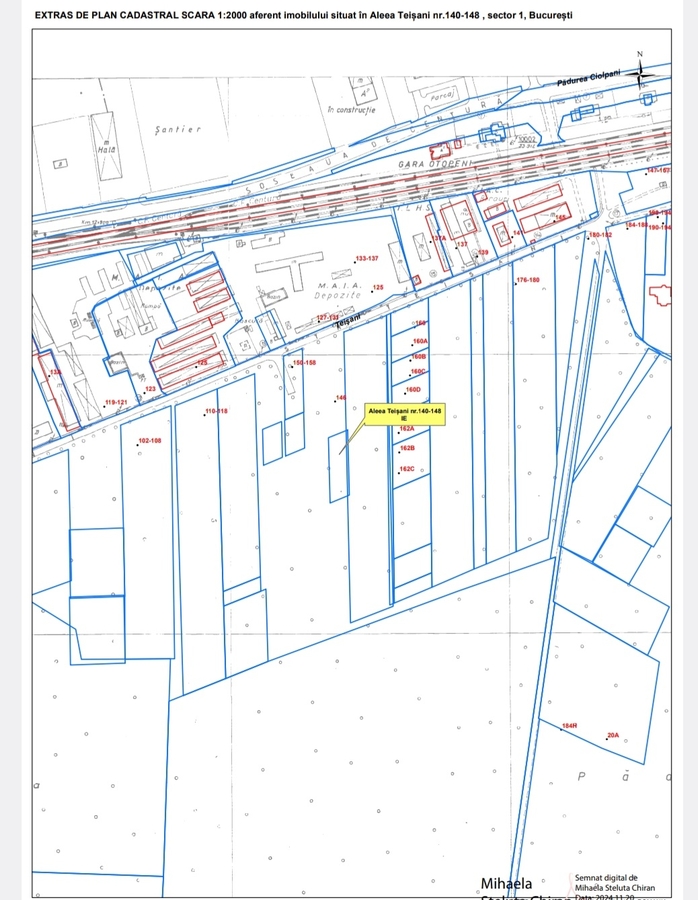Click parcel number '20A'

pyautogui.click(x=613, y=735)
